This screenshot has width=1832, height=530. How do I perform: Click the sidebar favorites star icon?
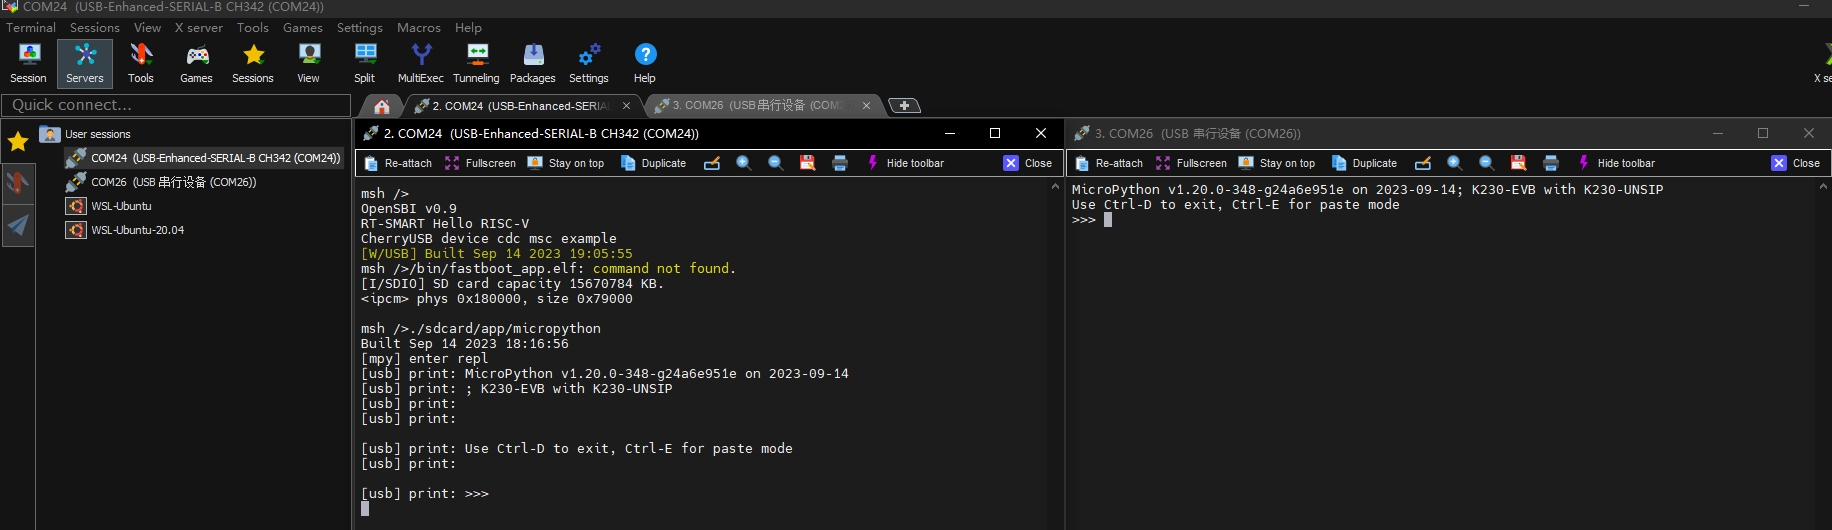18,142
